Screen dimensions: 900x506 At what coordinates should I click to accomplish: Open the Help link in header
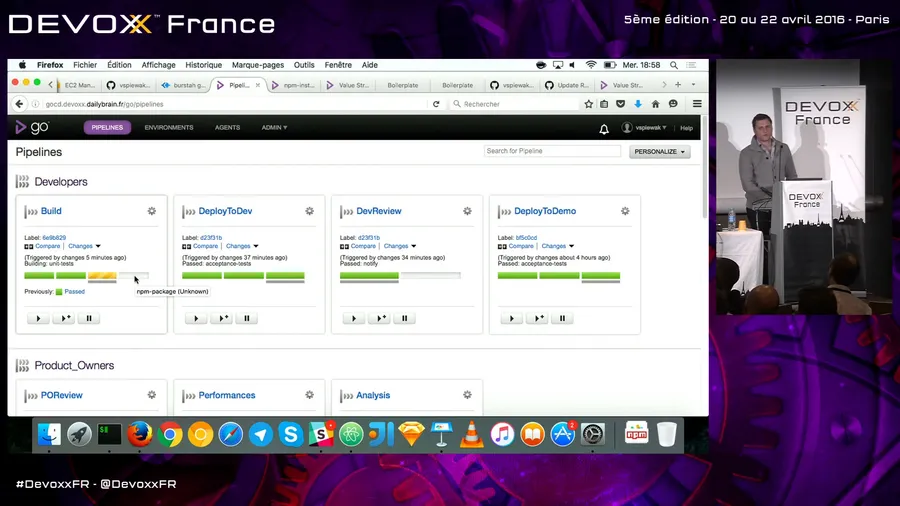pos(686,128)
